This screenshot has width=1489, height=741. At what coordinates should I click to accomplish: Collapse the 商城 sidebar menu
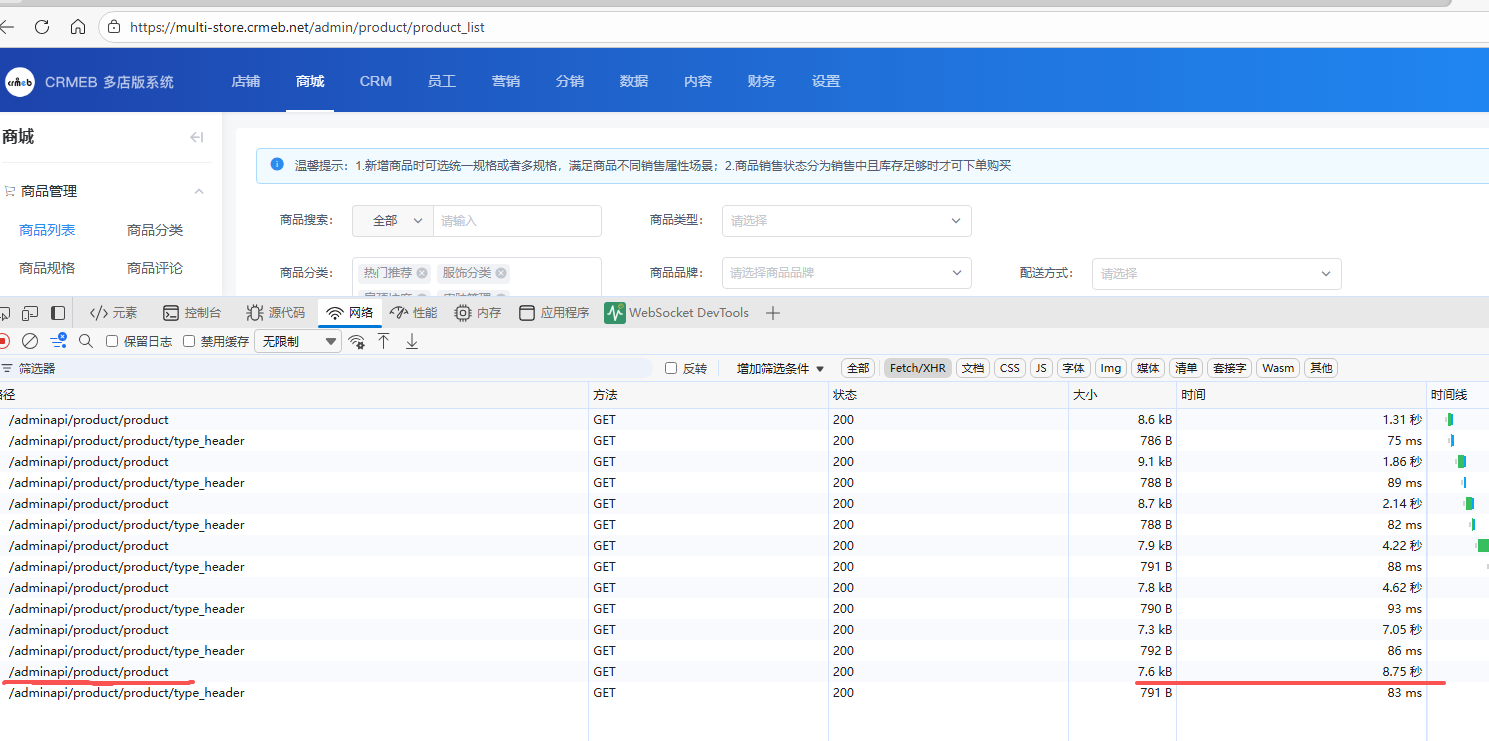(197, 137)
